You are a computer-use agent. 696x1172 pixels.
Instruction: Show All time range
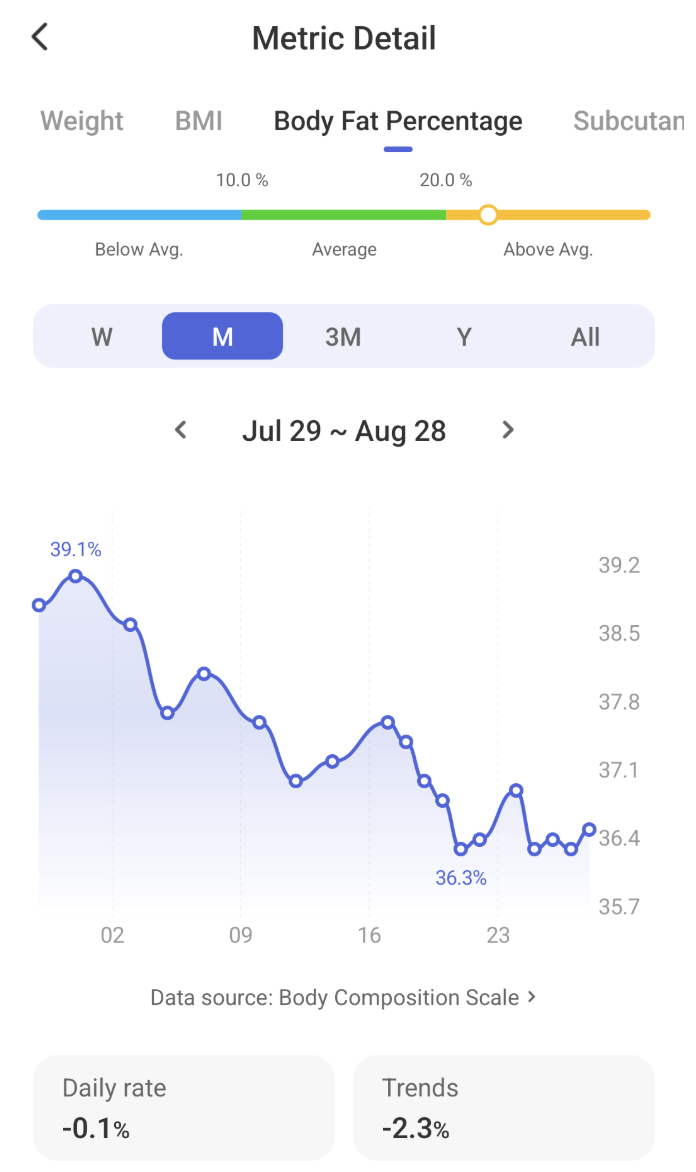(585, 336)
